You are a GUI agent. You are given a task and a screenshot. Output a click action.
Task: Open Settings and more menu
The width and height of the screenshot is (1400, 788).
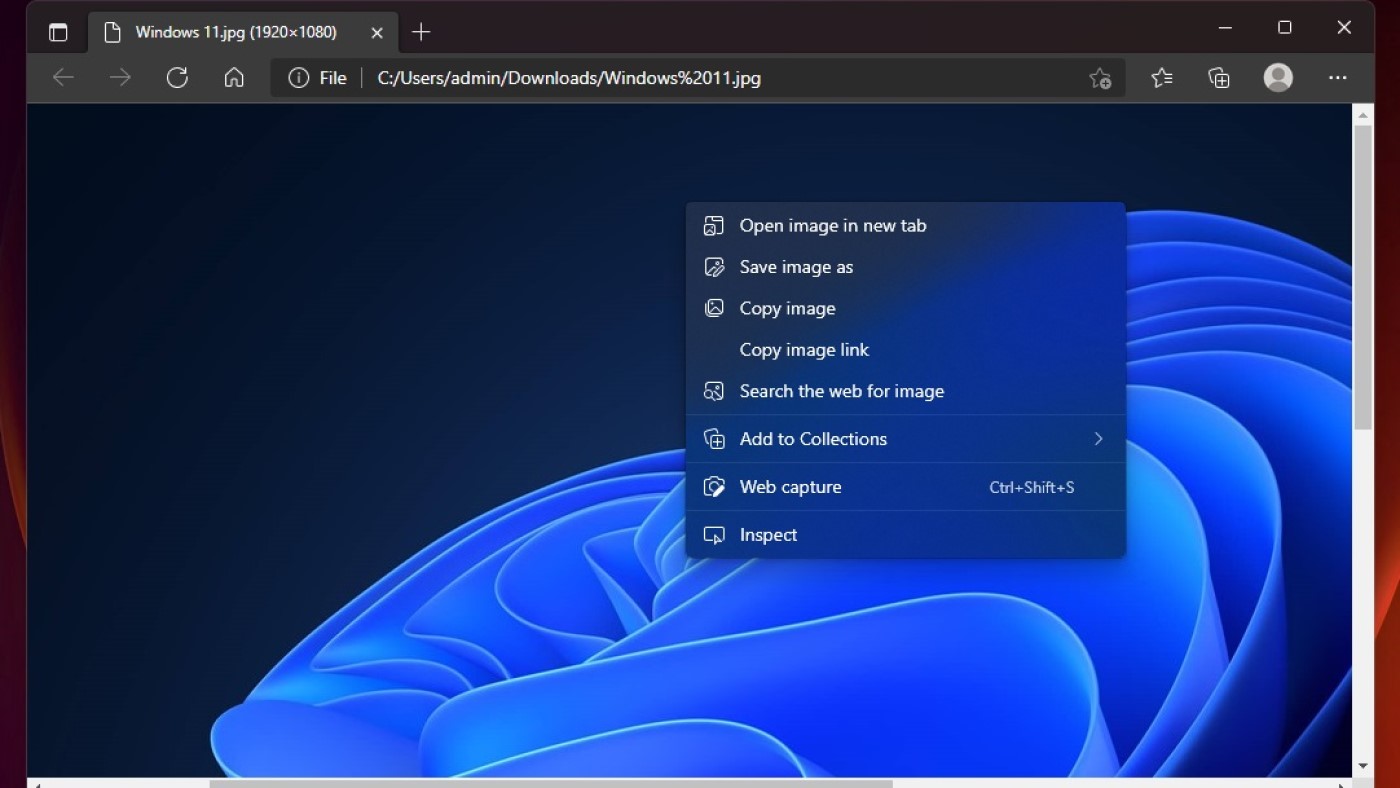point(1338,78)
